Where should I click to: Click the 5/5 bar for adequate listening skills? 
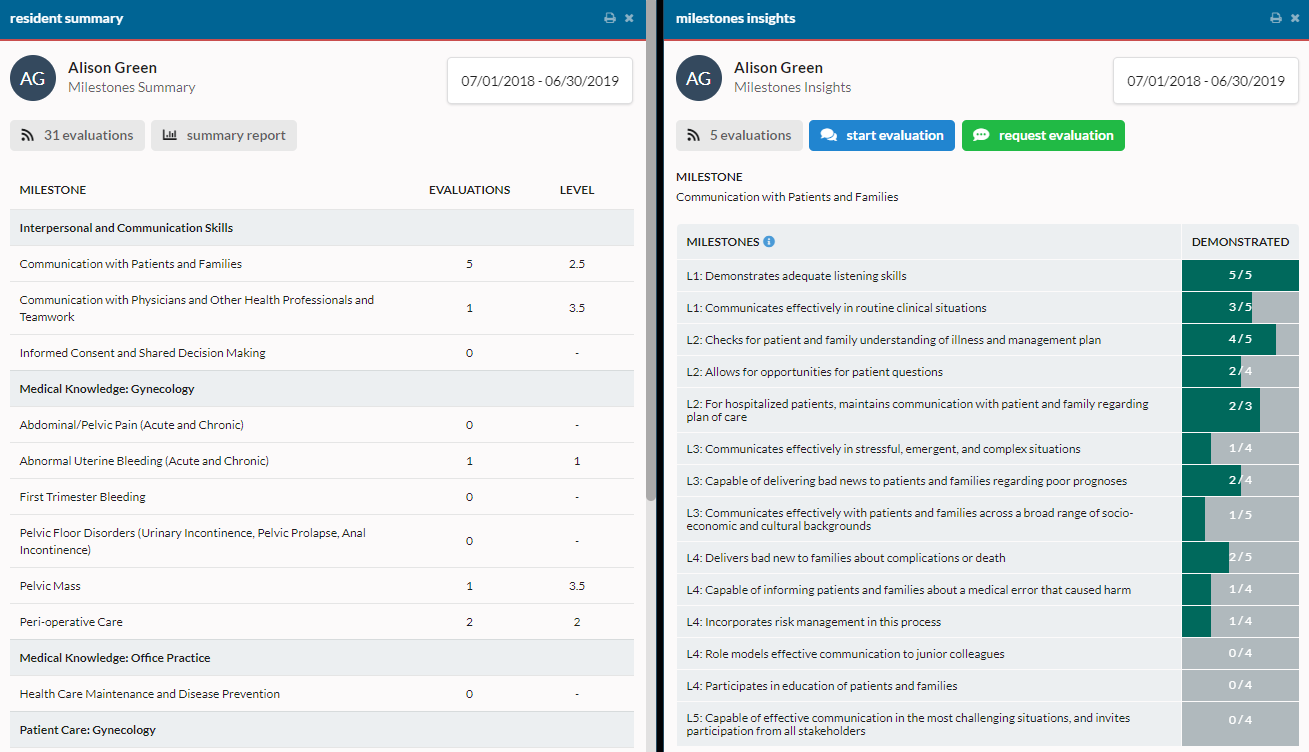(1240, 275)
